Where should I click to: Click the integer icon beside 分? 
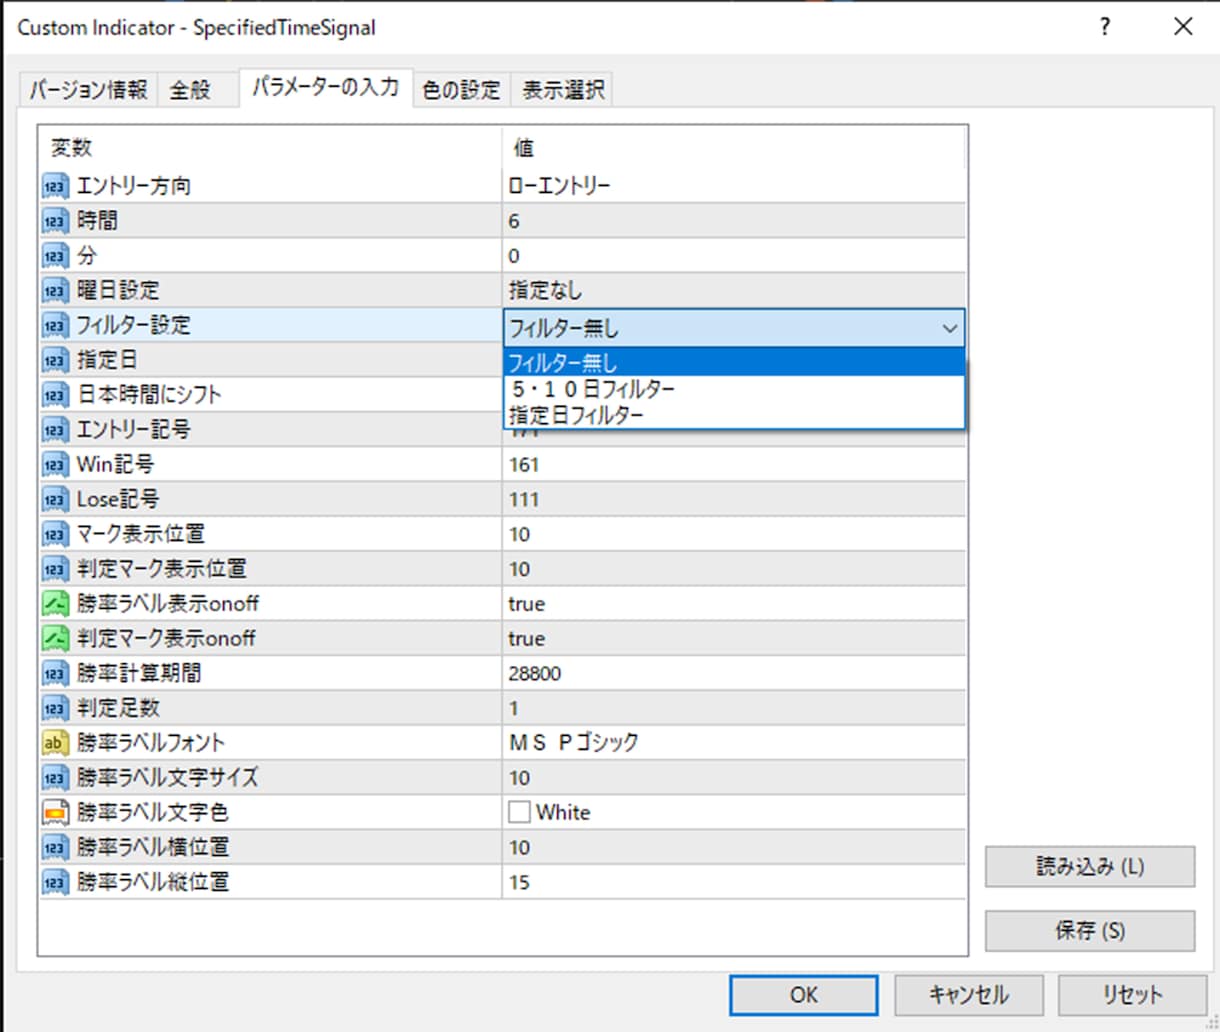pyautogui.click(x=55, y=256)
